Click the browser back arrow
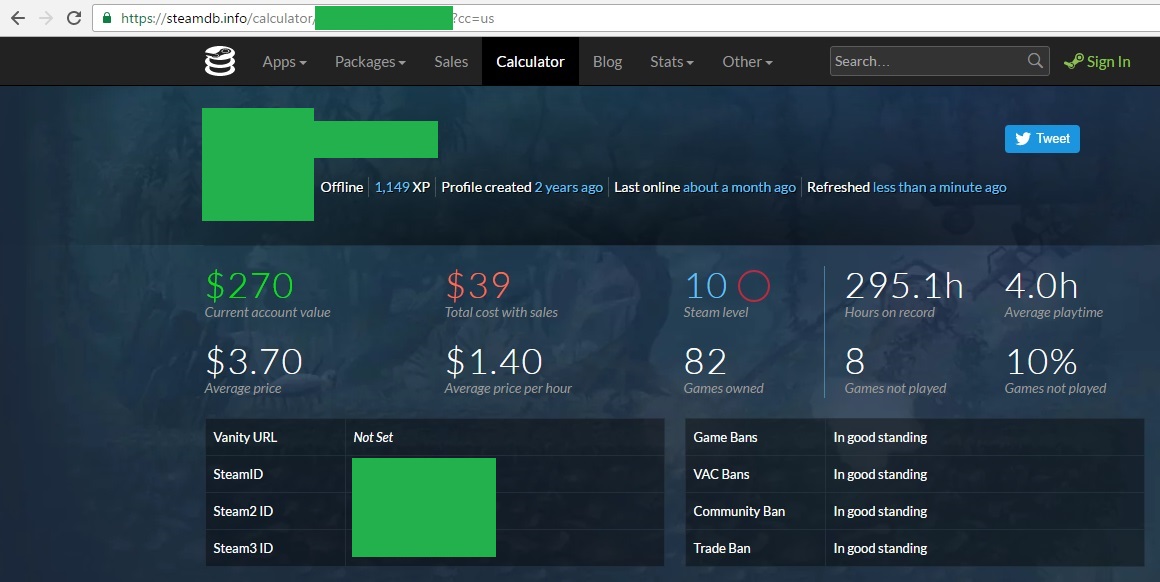This screenshot has width=1160, height=582. click(x=18, y=18)
